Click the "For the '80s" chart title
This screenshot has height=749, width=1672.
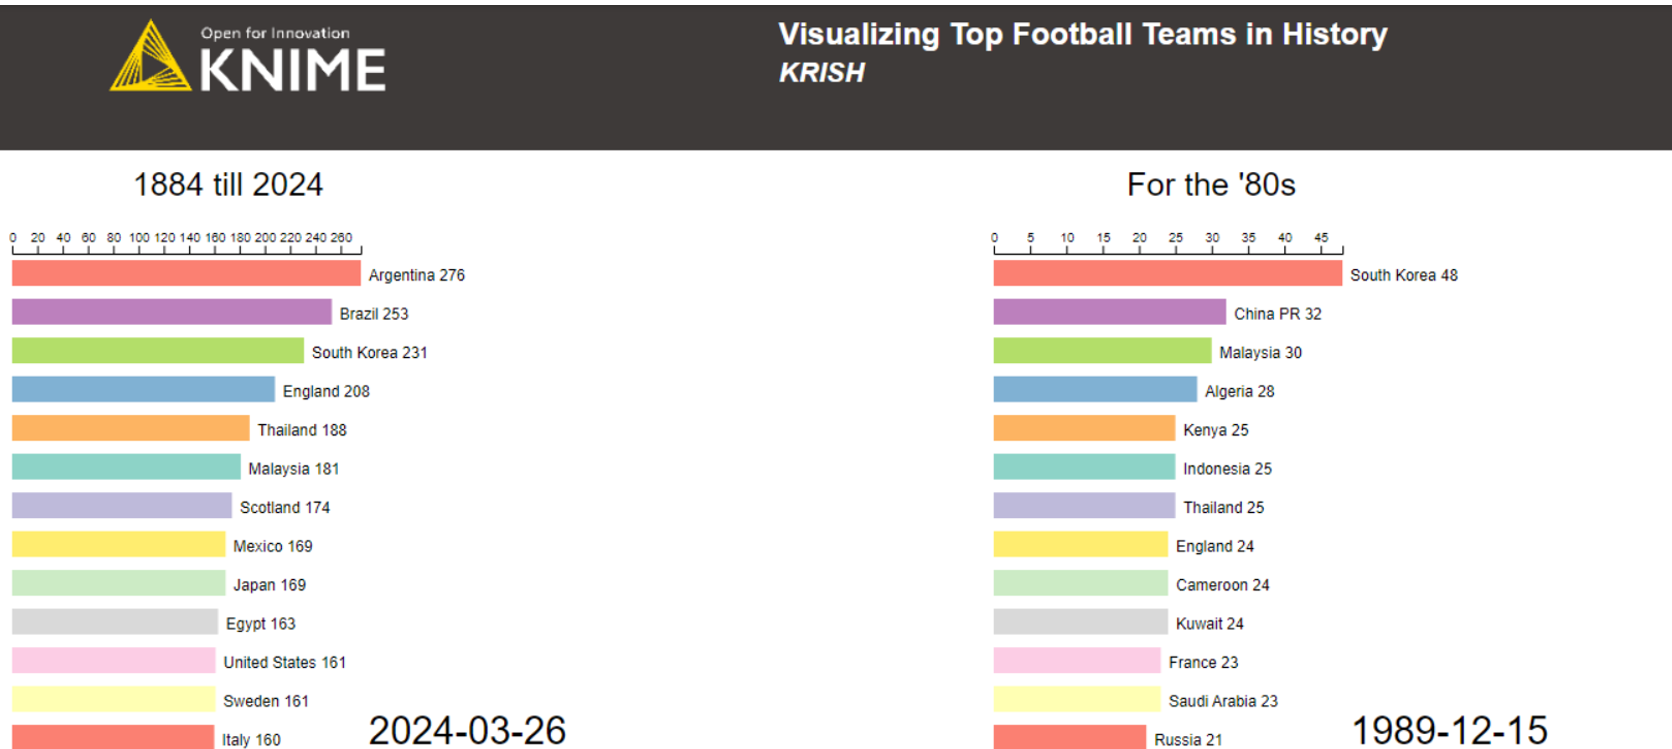(x=1211, y=184)
